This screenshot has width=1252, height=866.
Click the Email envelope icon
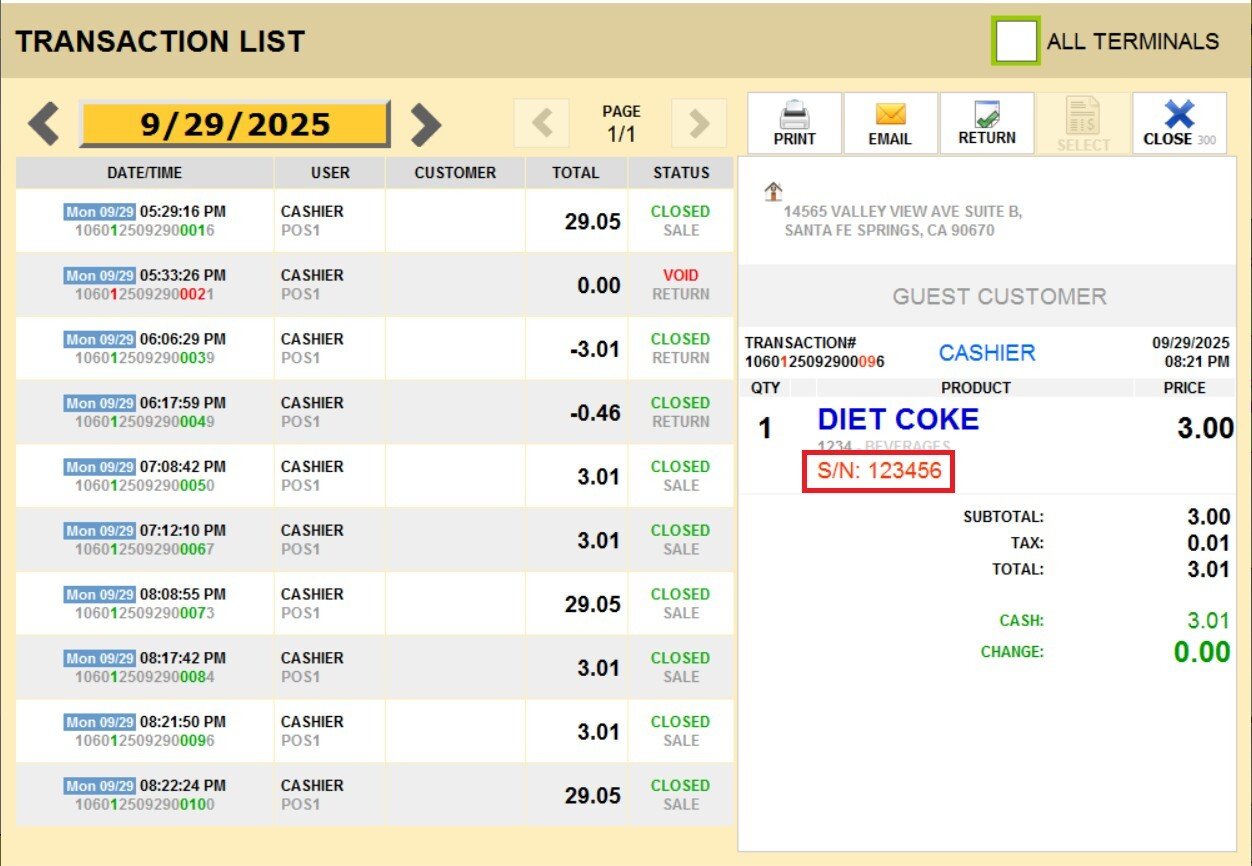(x=889, y=115)
